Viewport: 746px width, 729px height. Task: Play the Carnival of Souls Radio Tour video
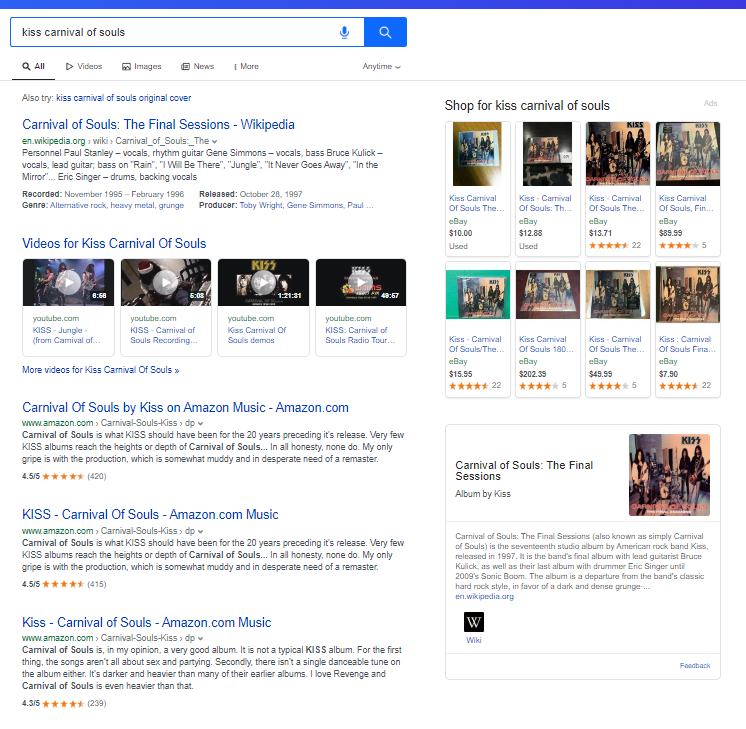pos(361,283)
